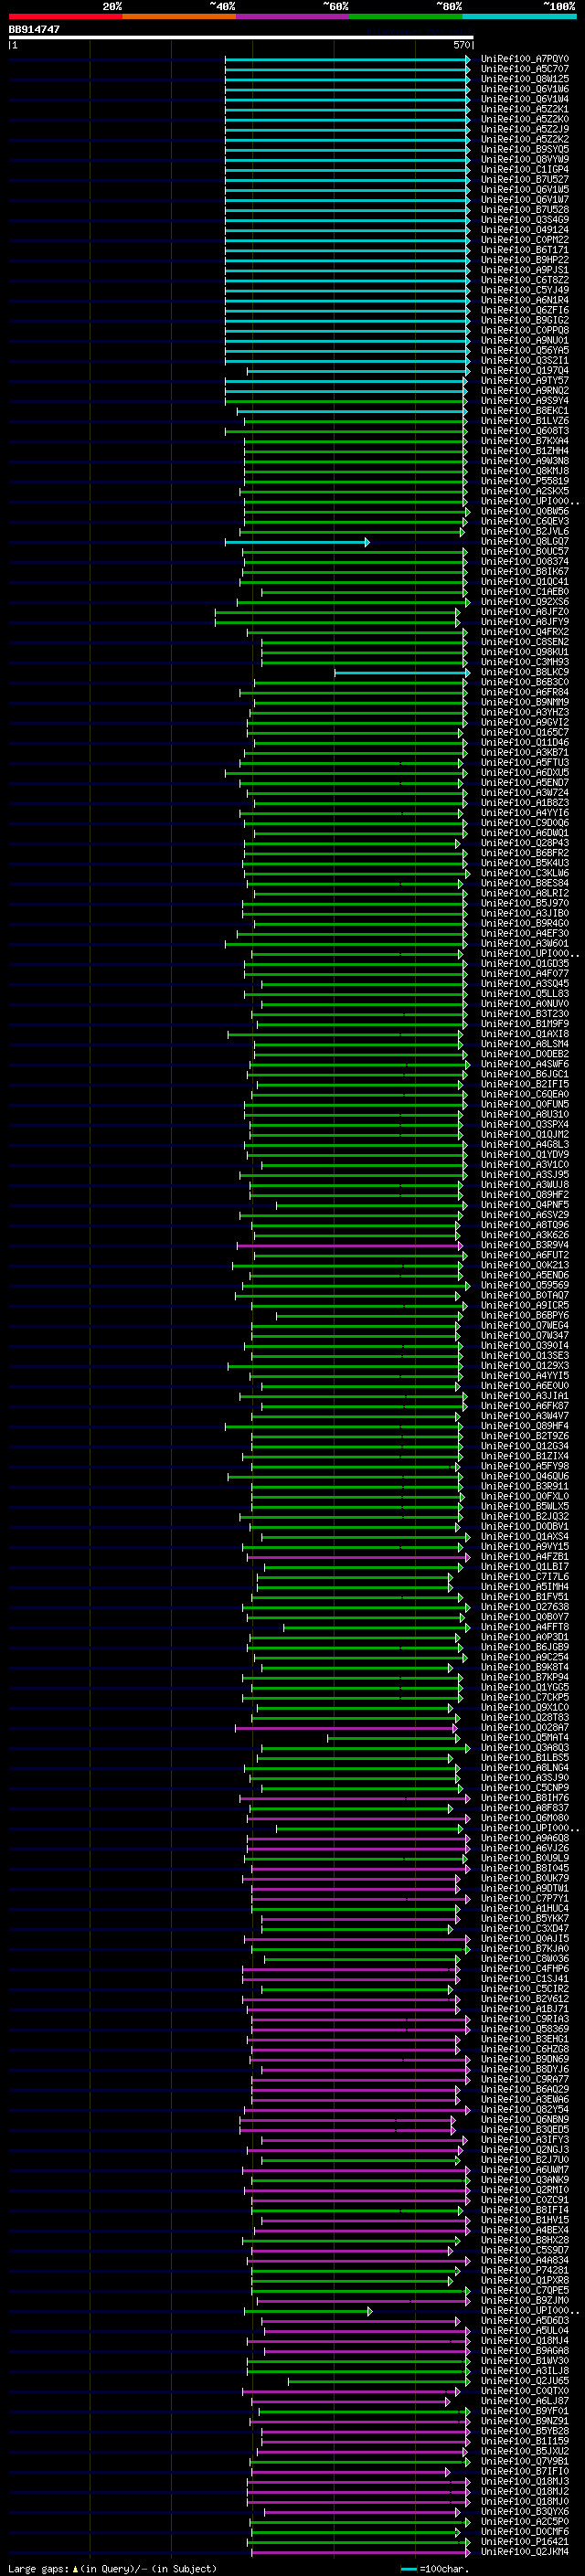Screen dimensions: 585x2576
Task: Select hit label UniRef100_B9SYQ5
Action: (x=525, y=149)
